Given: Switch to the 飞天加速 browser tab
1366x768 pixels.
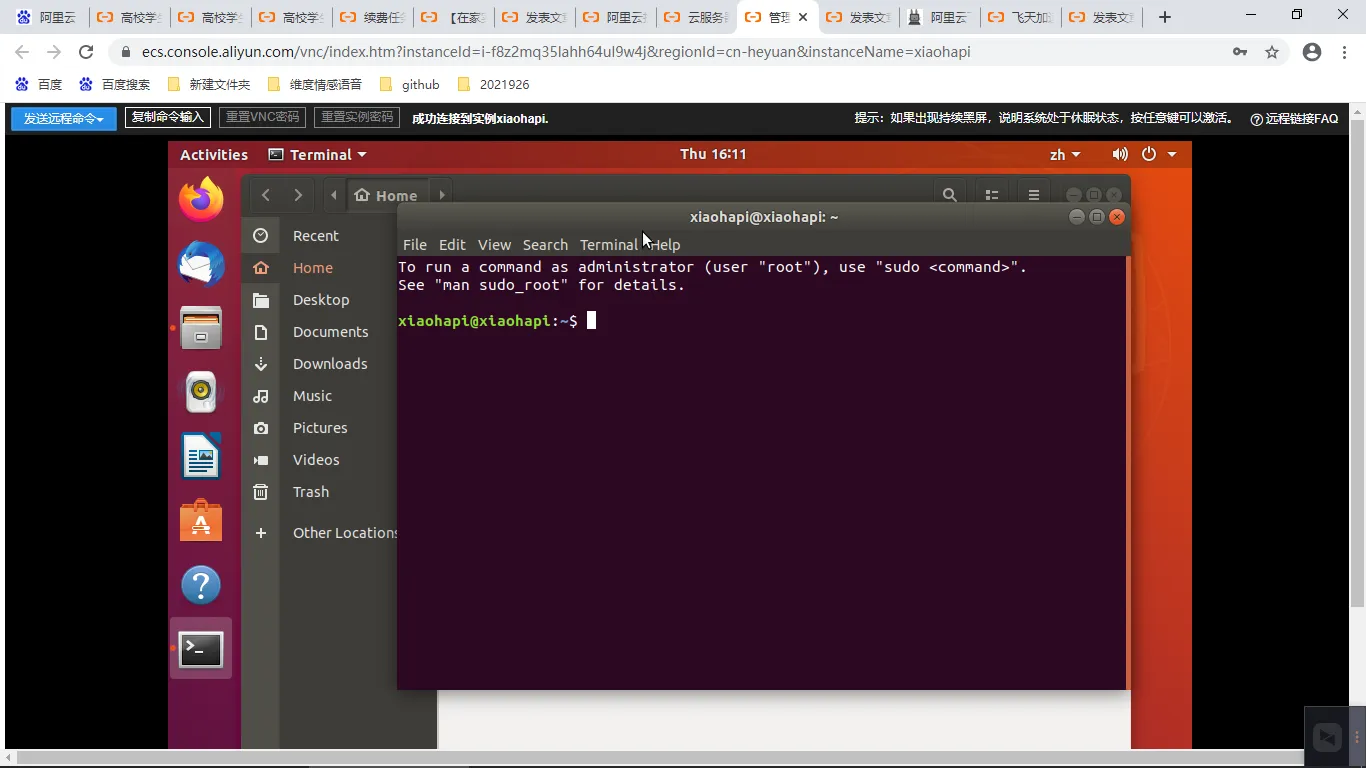Looking at the screenshot, I should click(1021, 17).
